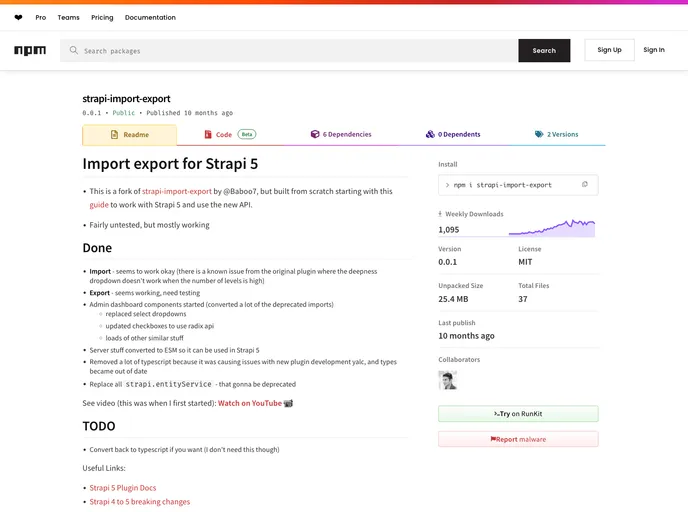Open Strapi 4 to 5 breaking changes link
This screenshot has width=688, height=512.
coord(140,502)
